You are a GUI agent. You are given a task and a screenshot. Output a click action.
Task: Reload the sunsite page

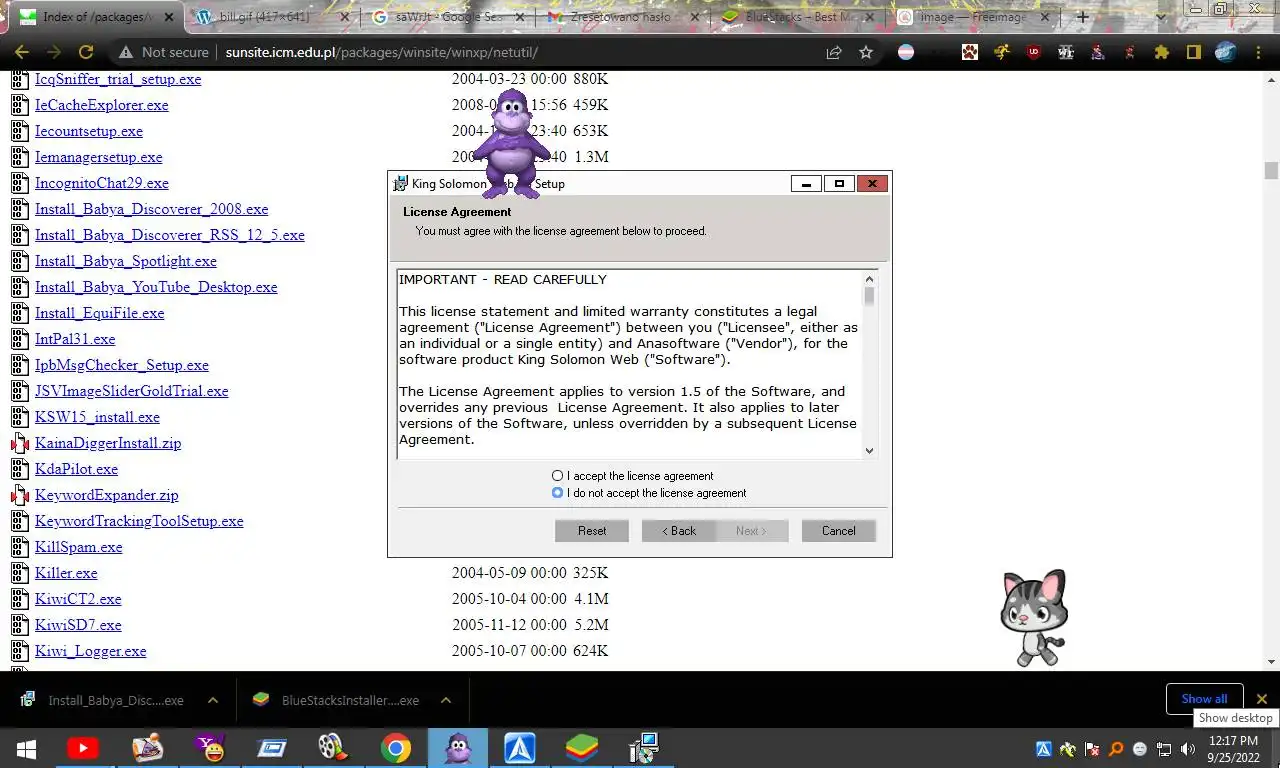pos(86,52)
